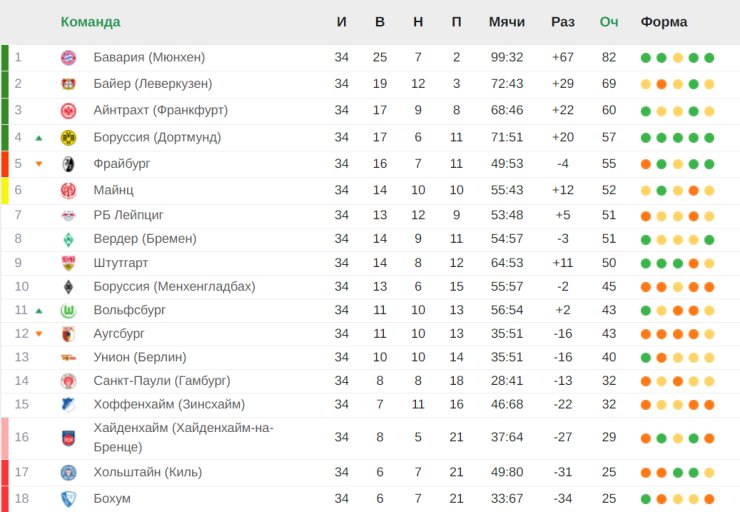Click first form dot in Бавария row
Image resolution: width=740 pixels, height=512 pixels.
[x=646, y=57]
